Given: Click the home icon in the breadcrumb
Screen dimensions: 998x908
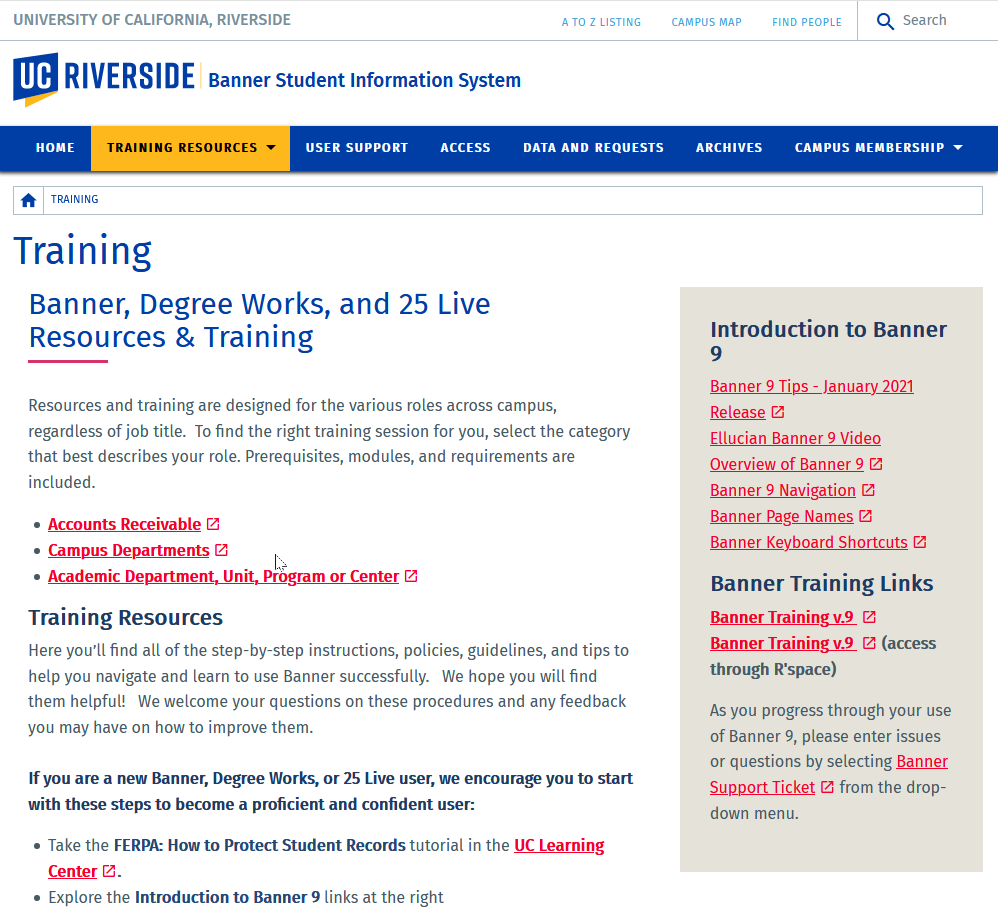Looking at the screenshot, I should [x=27, y=200].
